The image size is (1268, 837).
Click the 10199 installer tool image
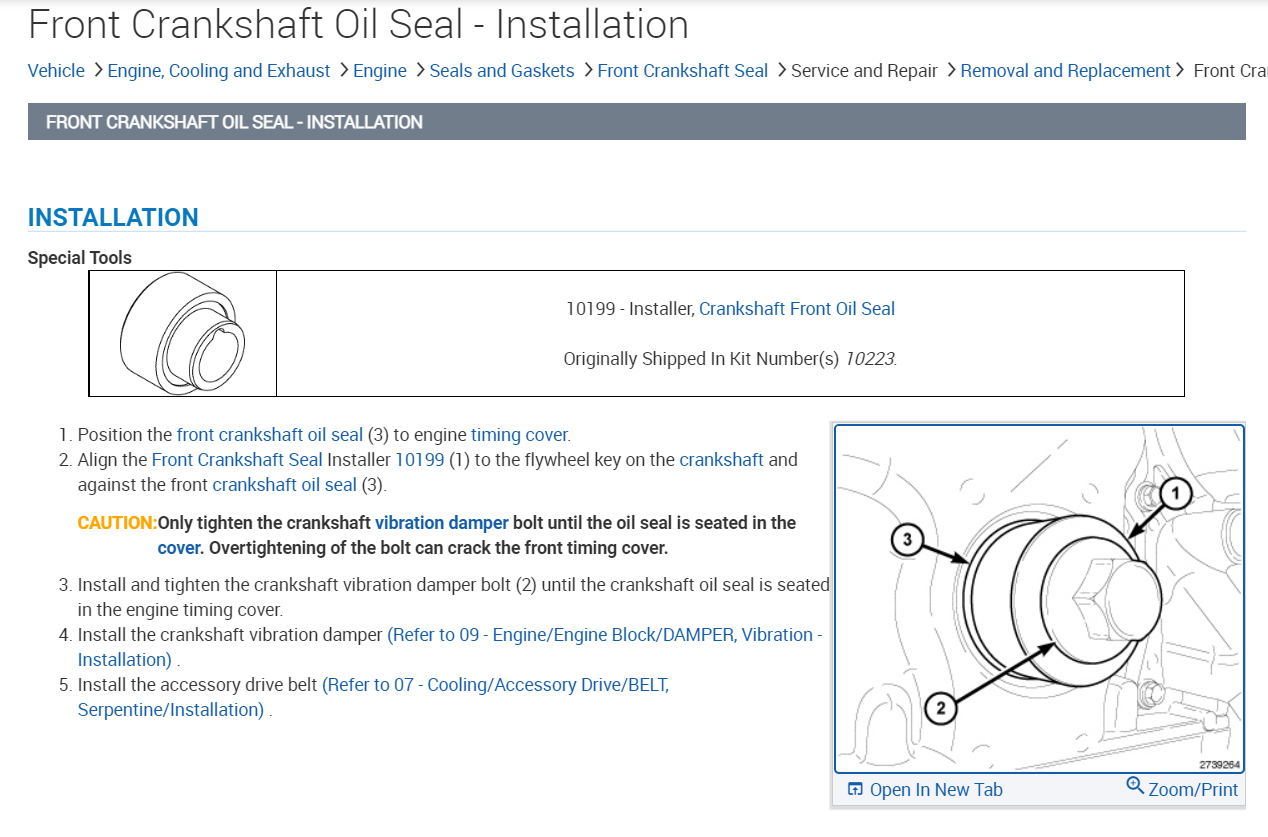point(183,333)
